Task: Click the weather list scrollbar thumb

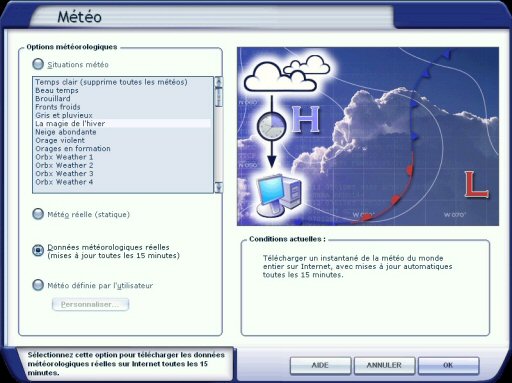Action: click(219, 97)
